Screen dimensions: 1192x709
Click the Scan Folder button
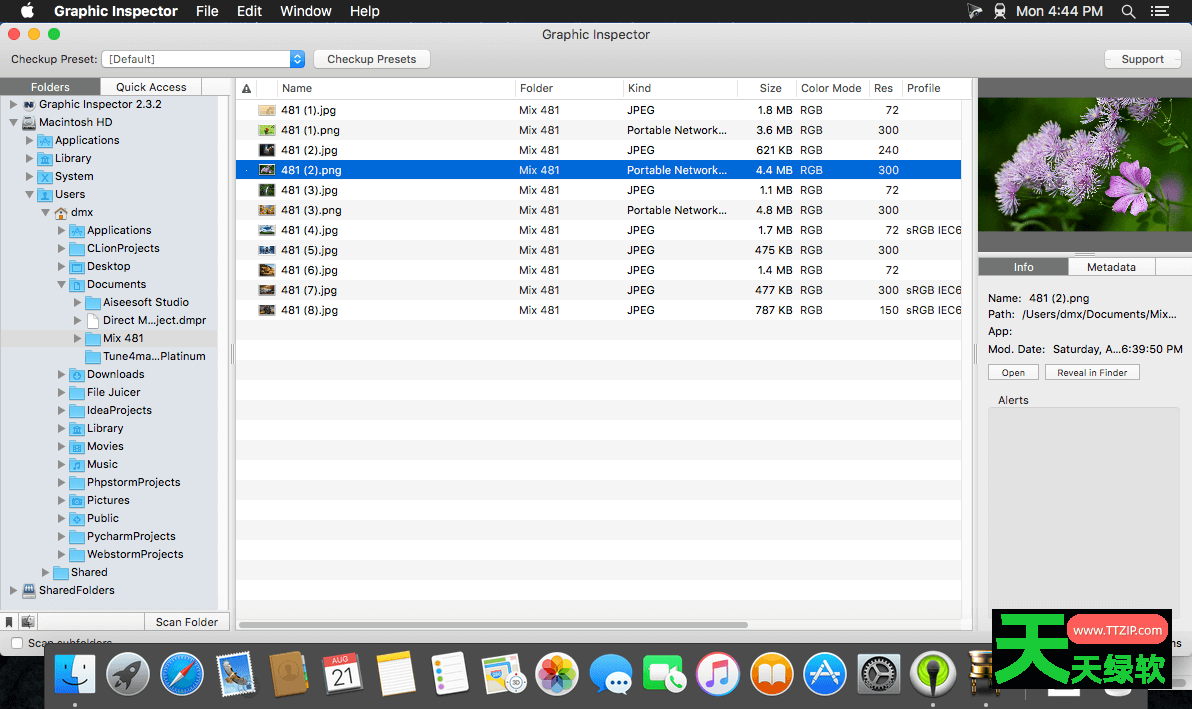(x=186, y=622)
